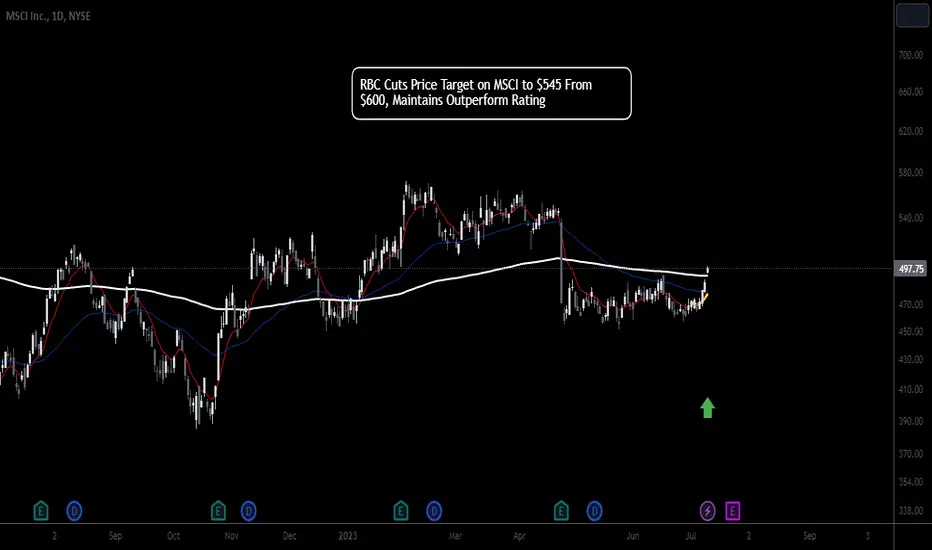Click the 390.00 price axis label
932x550 pixels.
(911, 421)
